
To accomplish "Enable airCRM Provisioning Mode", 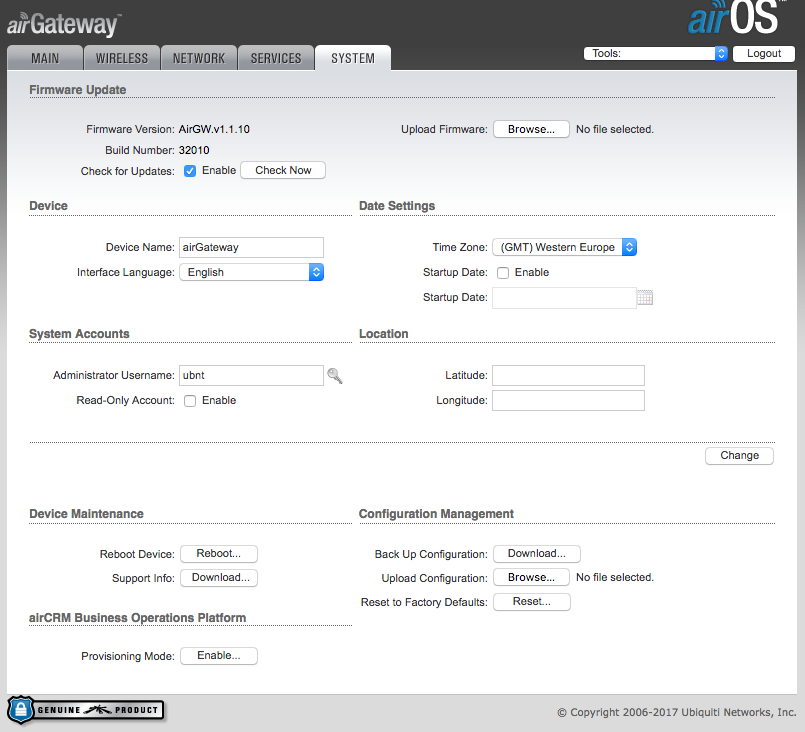I will point(219,656).
